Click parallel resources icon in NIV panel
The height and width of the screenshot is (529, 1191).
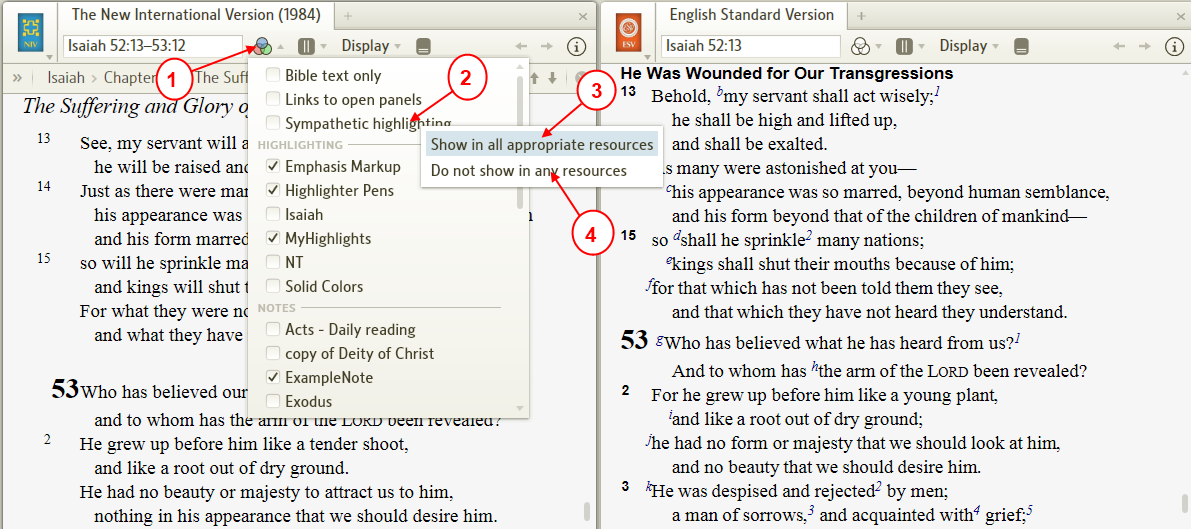click(306, 46)
